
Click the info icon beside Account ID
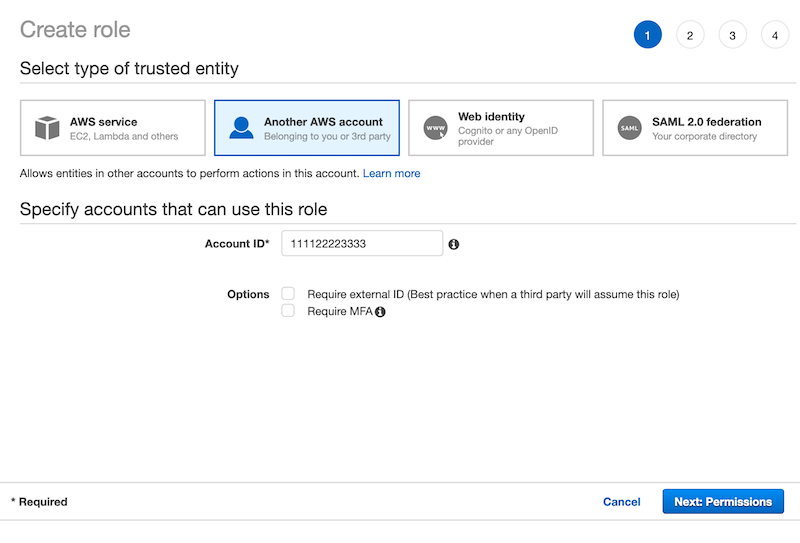pos(454,244)
